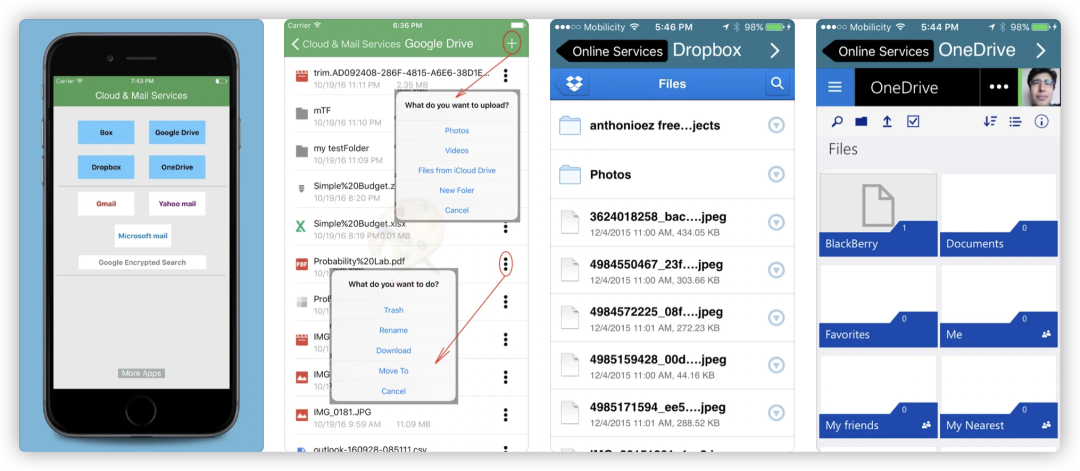The image size is (1080, 471).
Task: Open the Microsoft mail button
Action: click(x=143, y=236)
